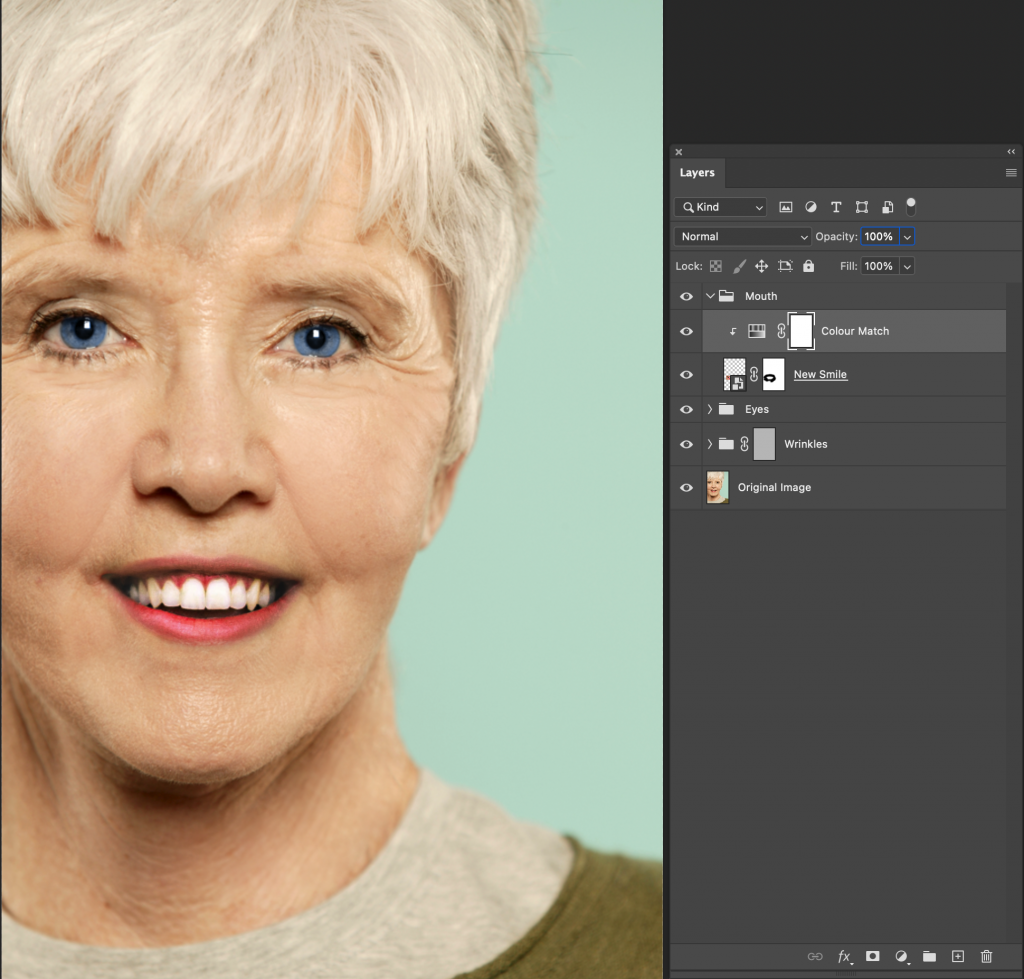Click the clipping arrow on Colour Match layer
This screenshot has height=979, width=1024.
[x=733, y=332]
